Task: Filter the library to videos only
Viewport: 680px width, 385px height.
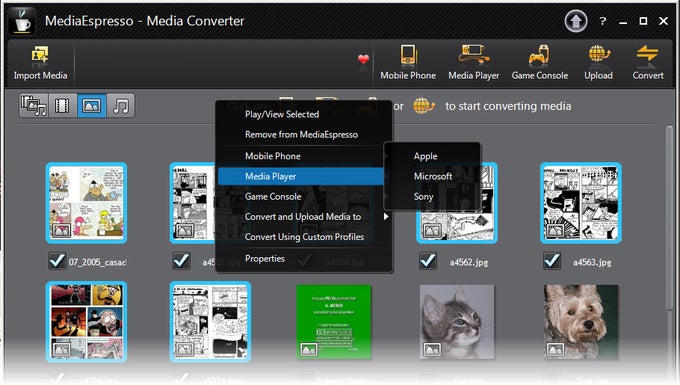Action: pyautogui.click(x=62, y=105)
